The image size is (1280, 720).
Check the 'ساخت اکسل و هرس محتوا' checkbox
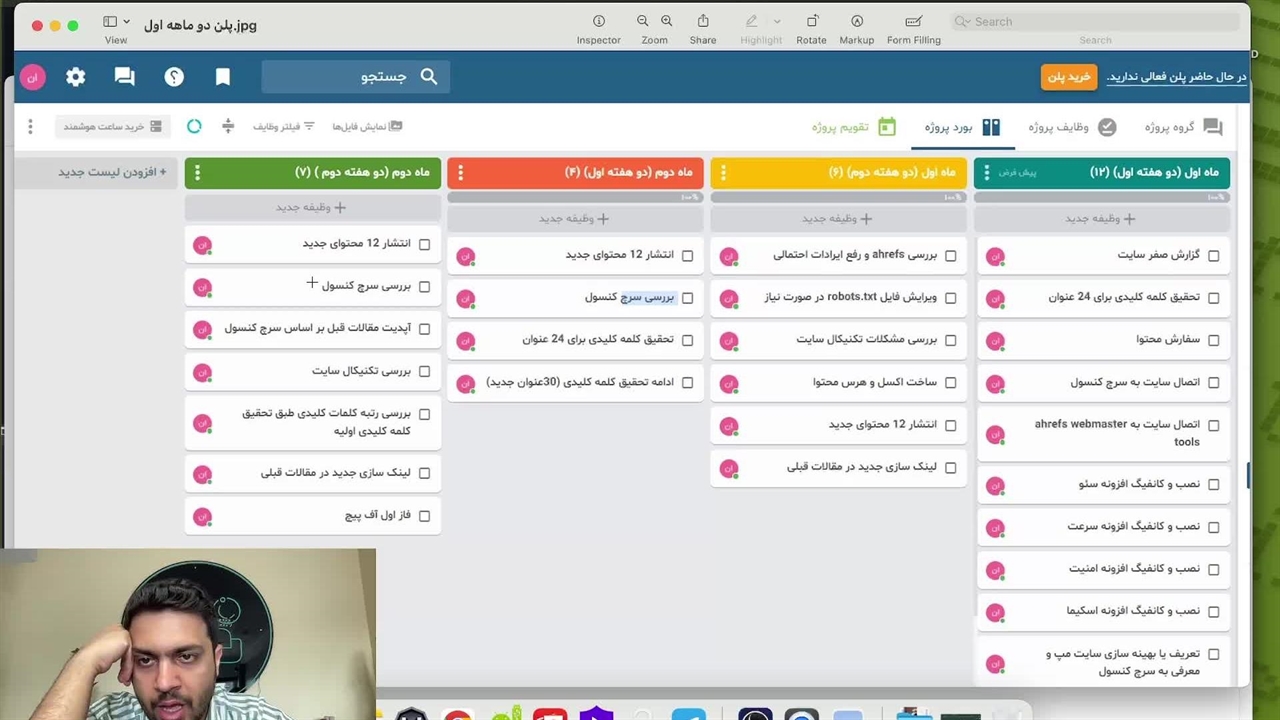pyautogui.click(x=950, y=383)
